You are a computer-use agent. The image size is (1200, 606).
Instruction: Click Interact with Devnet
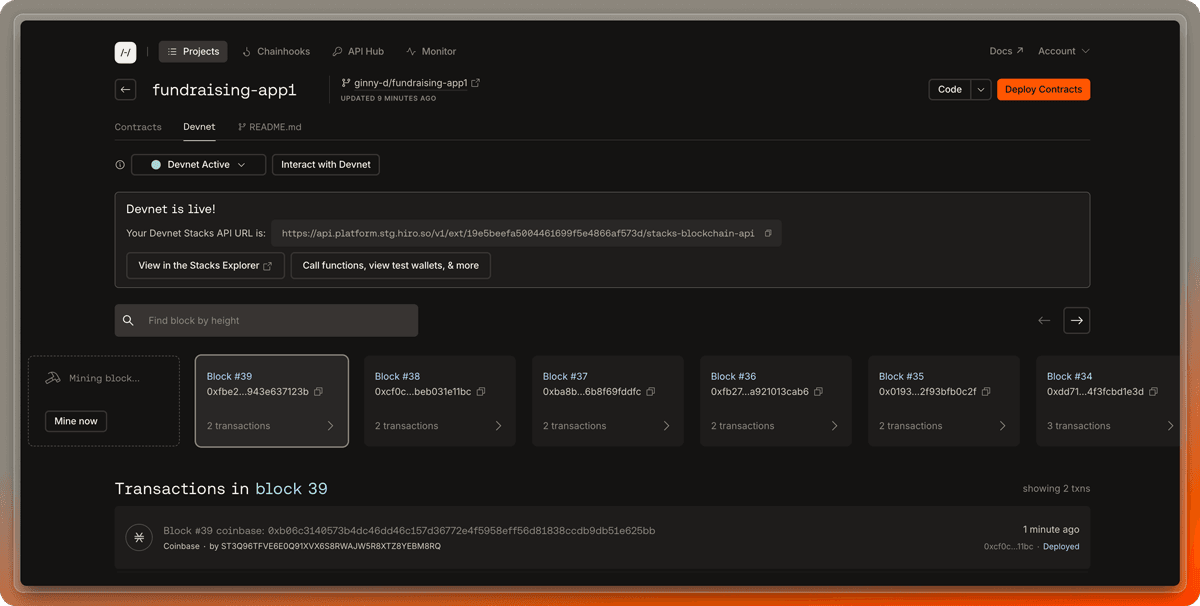pyautogui.click(x=326, y=165)
